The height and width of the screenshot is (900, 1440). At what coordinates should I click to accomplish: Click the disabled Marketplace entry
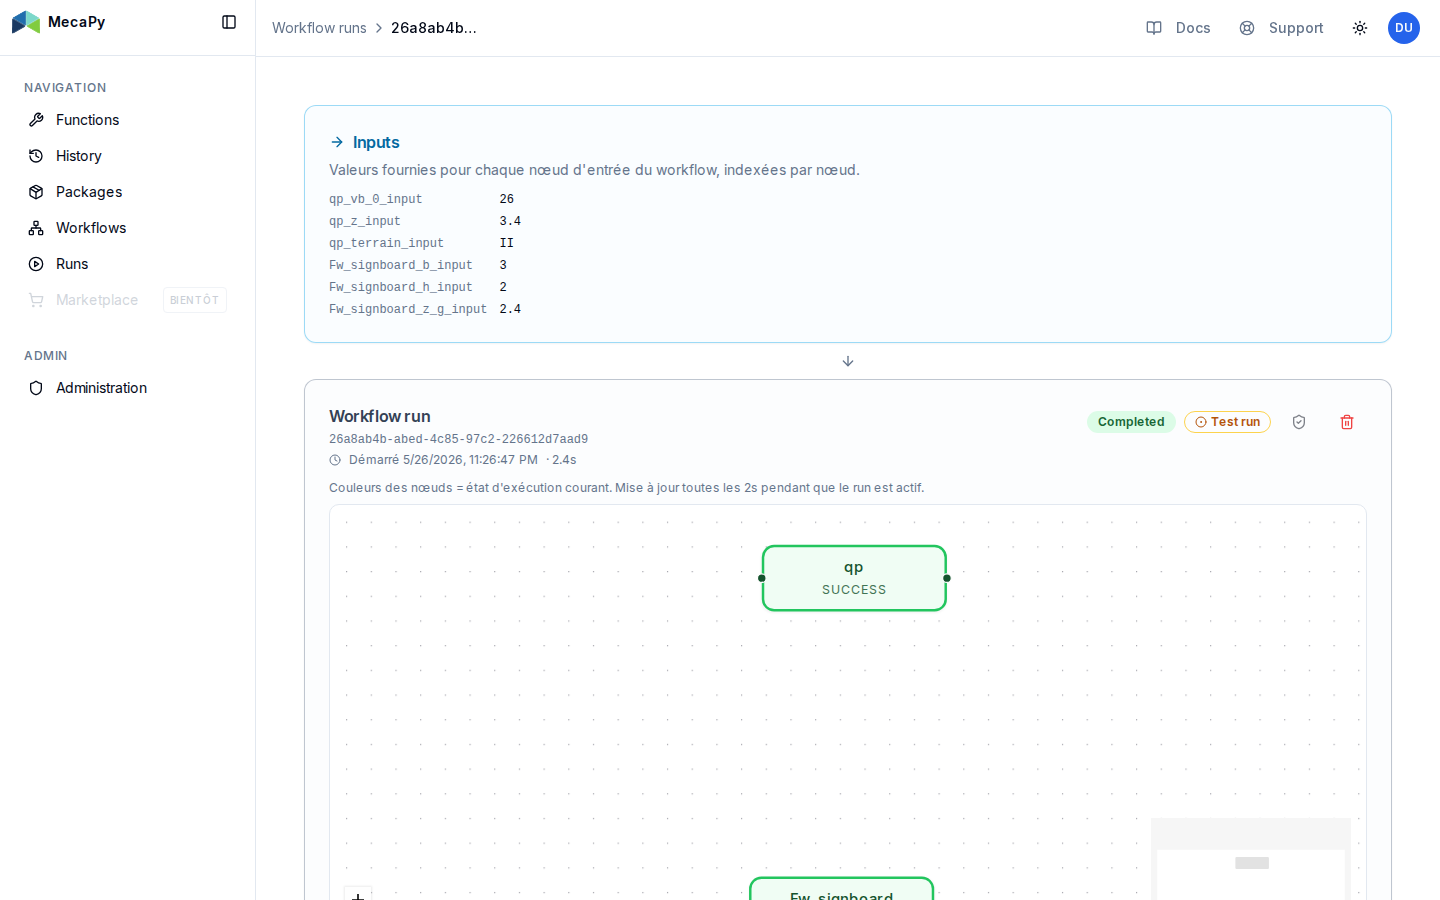(128, 300)
